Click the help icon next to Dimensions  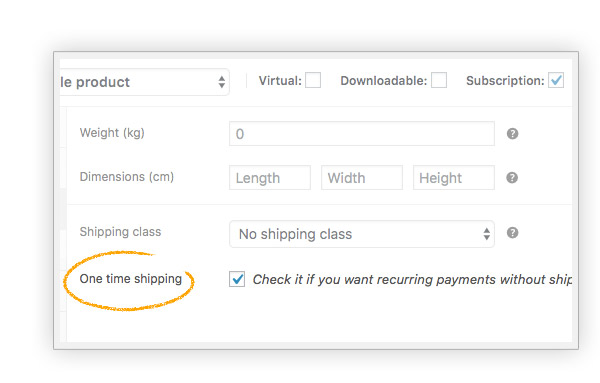point(512,178)
